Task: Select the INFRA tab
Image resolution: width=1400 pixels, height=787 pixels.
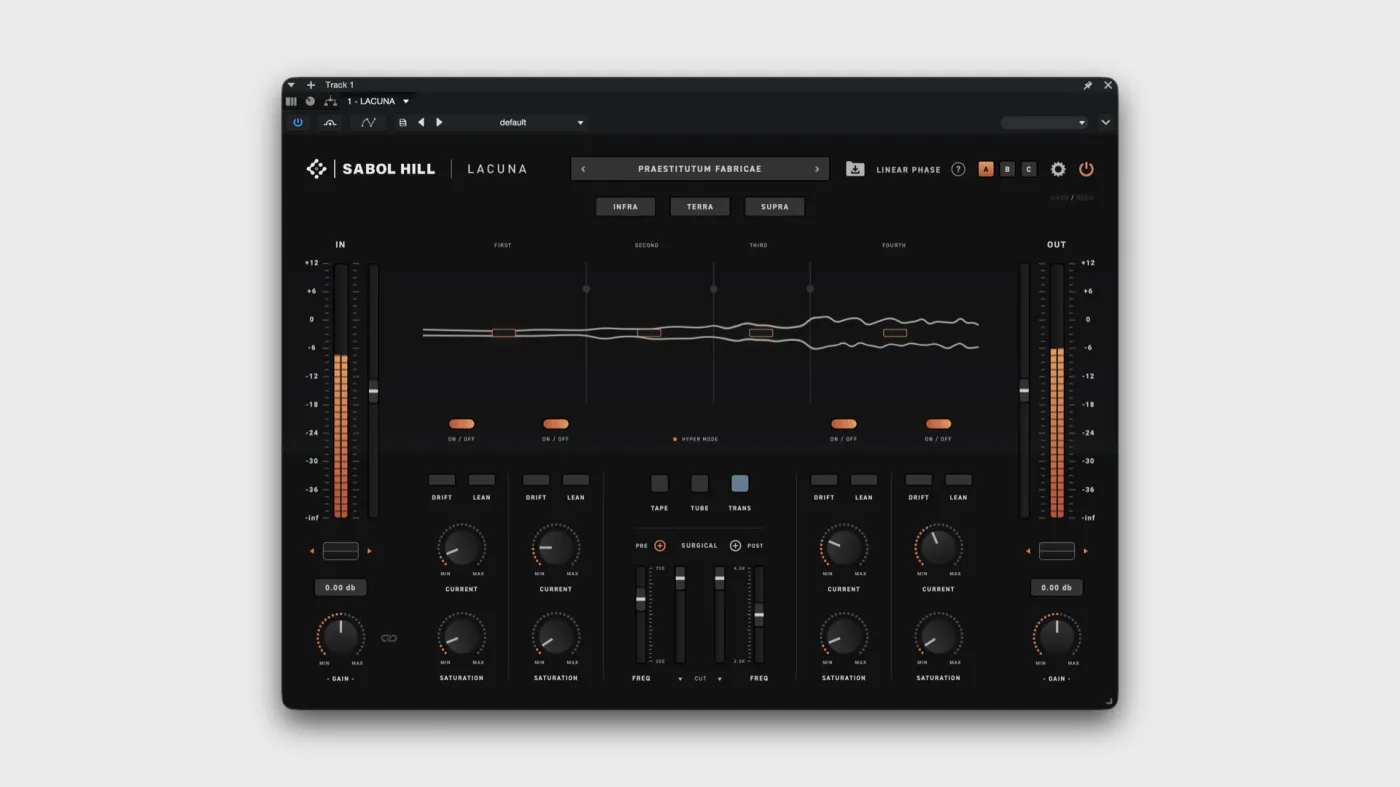Action: point(626,207)
